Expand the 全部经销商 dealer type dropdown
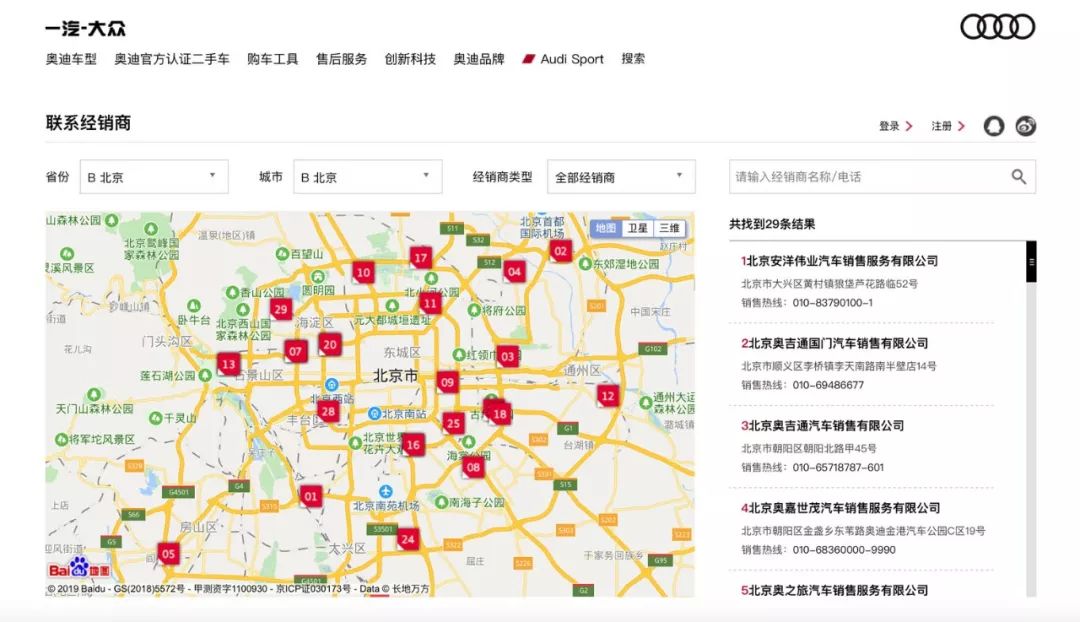This screenshot has height=622, width=1080. pyautogui.click(x=618, y=176)
